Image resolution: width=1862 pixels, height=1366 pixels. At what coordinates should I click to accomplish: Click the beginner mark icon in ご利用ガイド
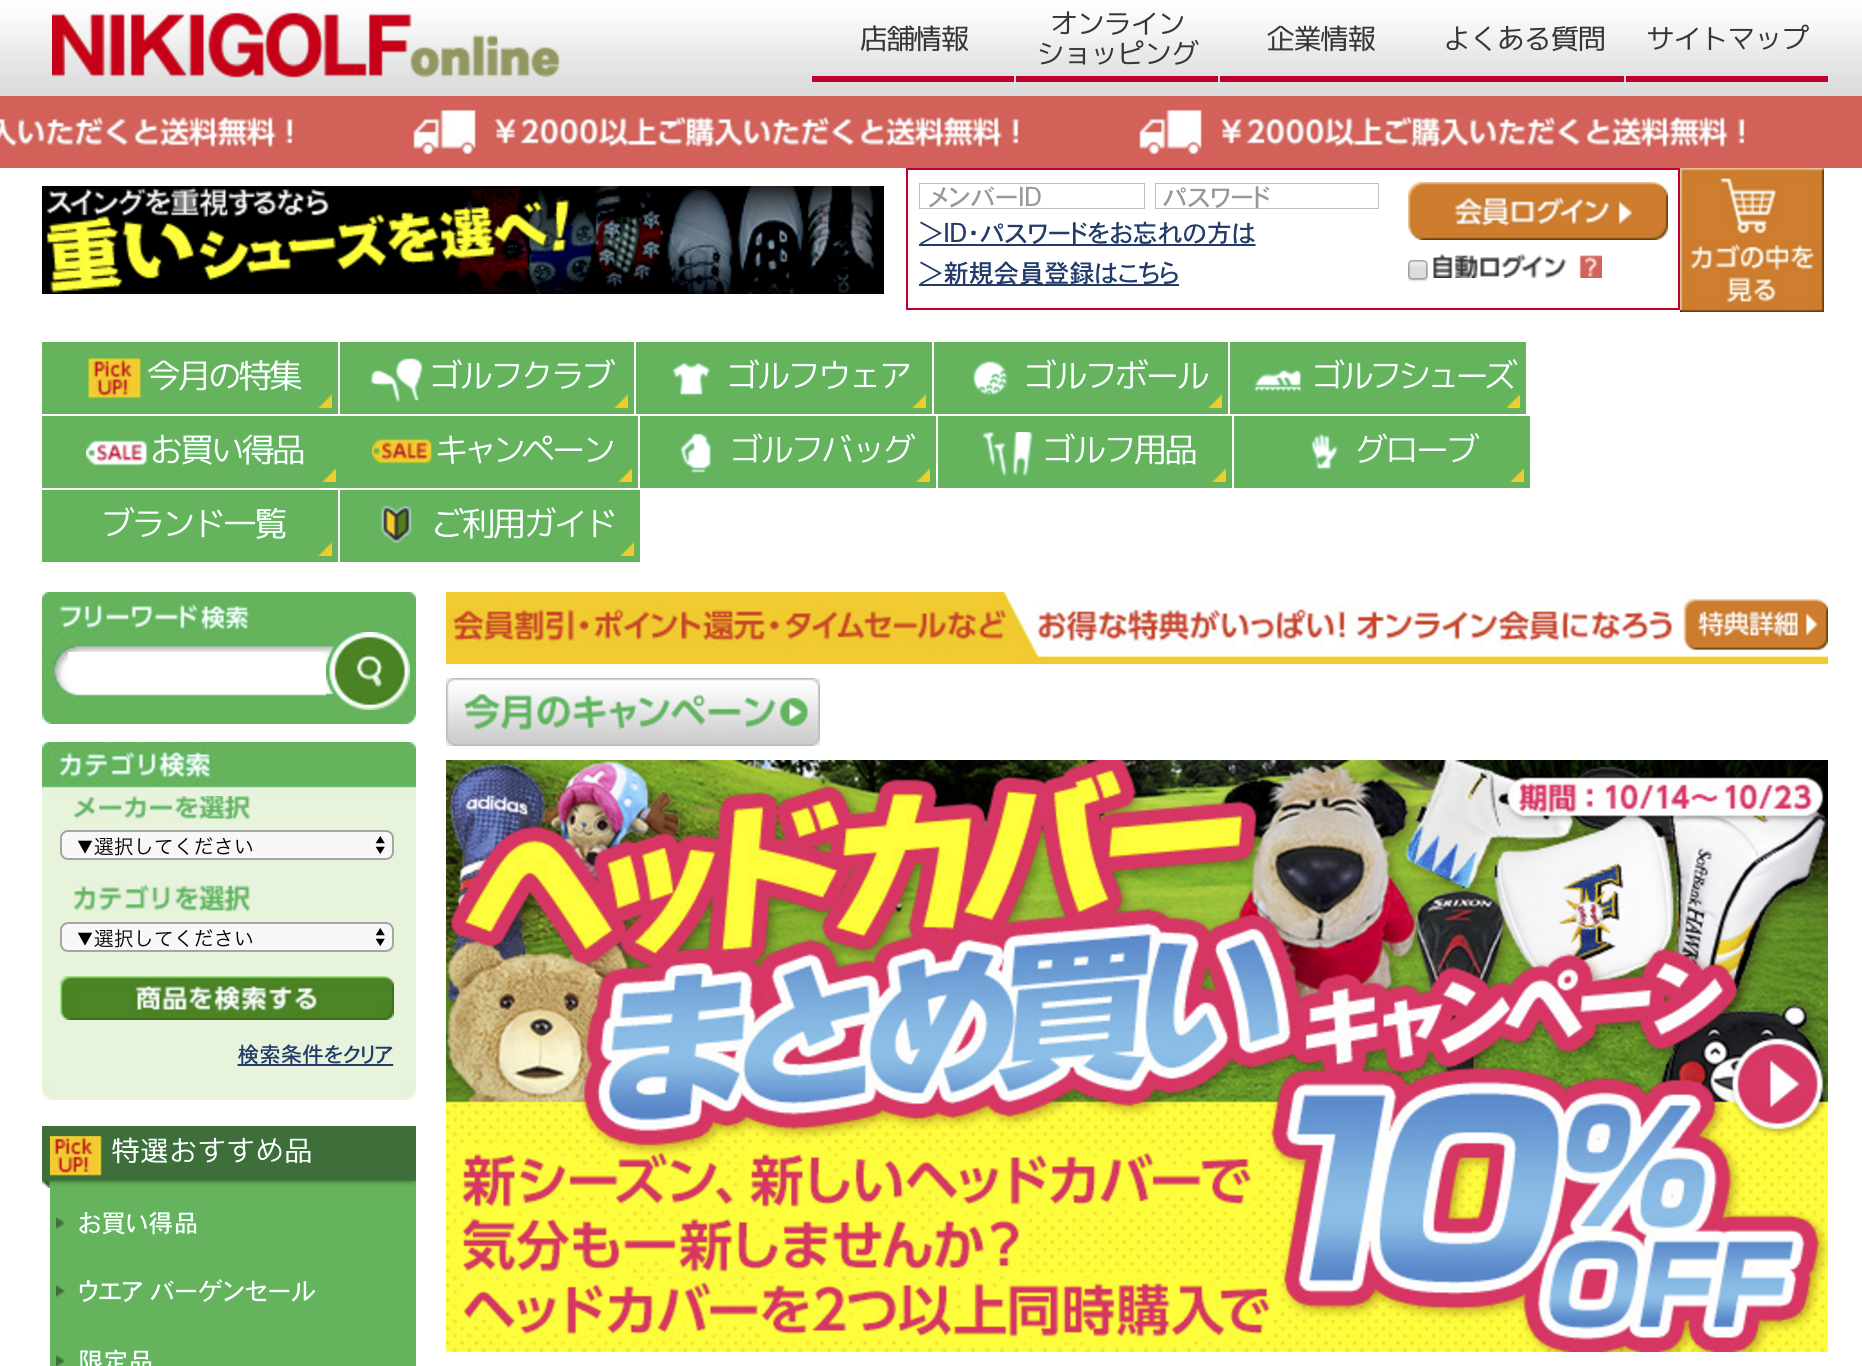coord(397,523)
